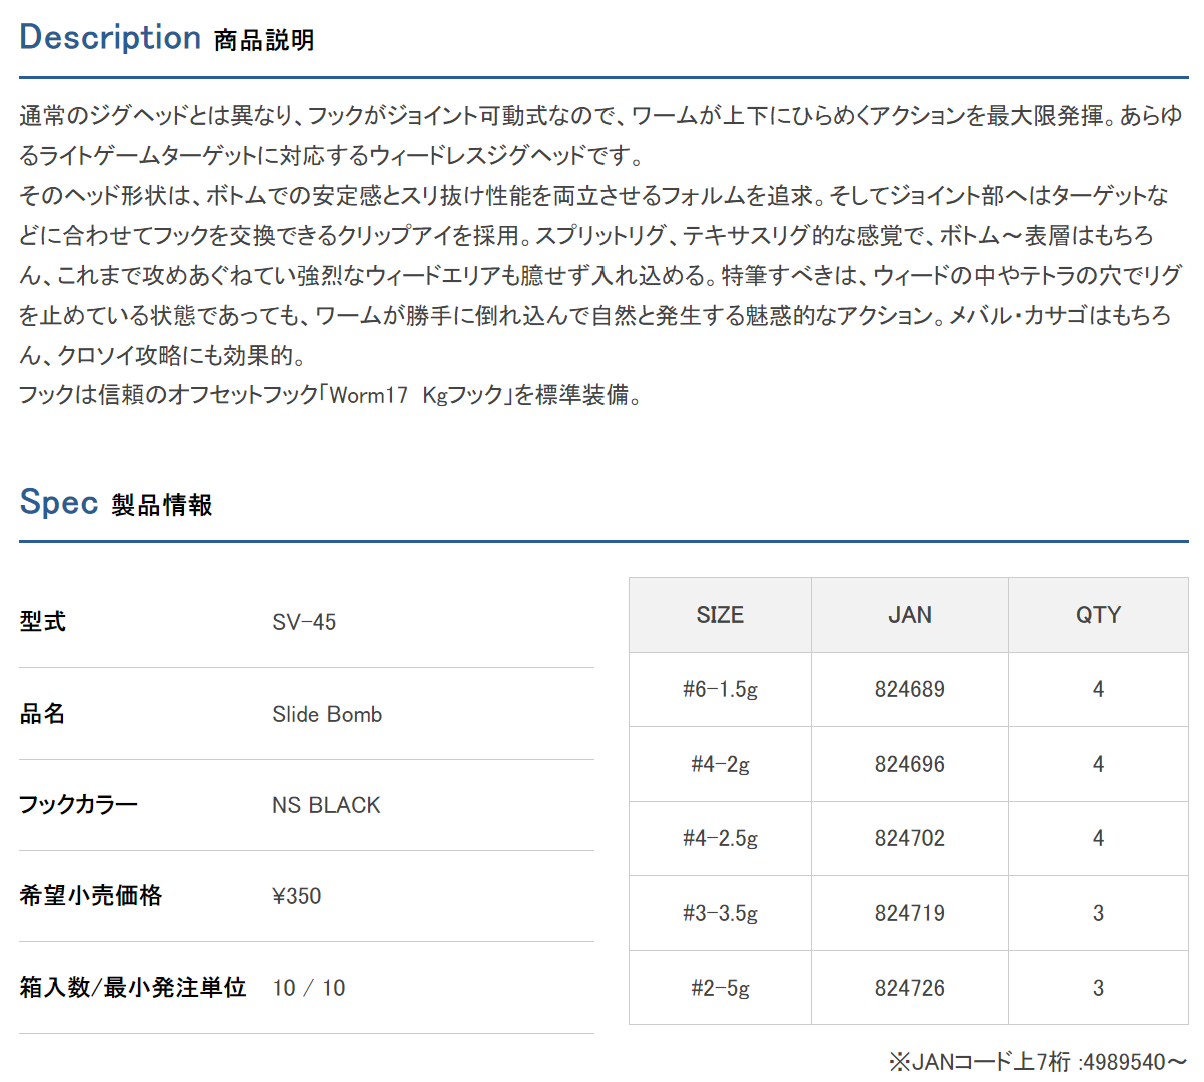Click the JAN column header
The image size is (1204, 1082).
pos(910,615)
